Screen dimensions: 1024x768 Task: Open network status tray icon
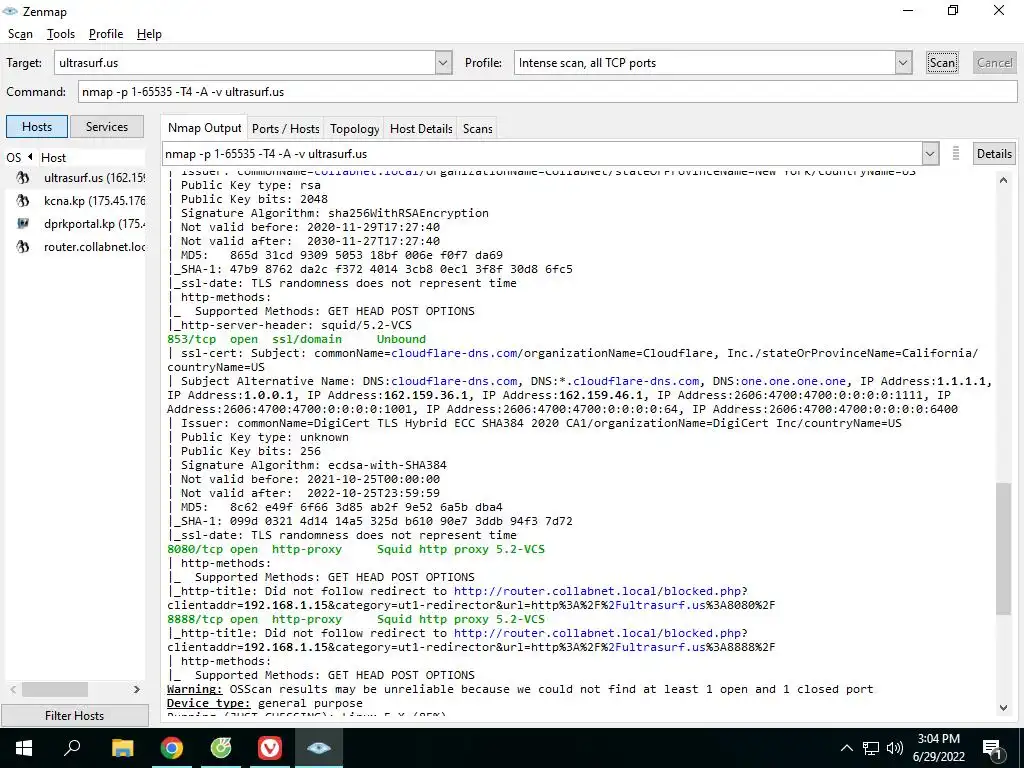tap(871, 748)
